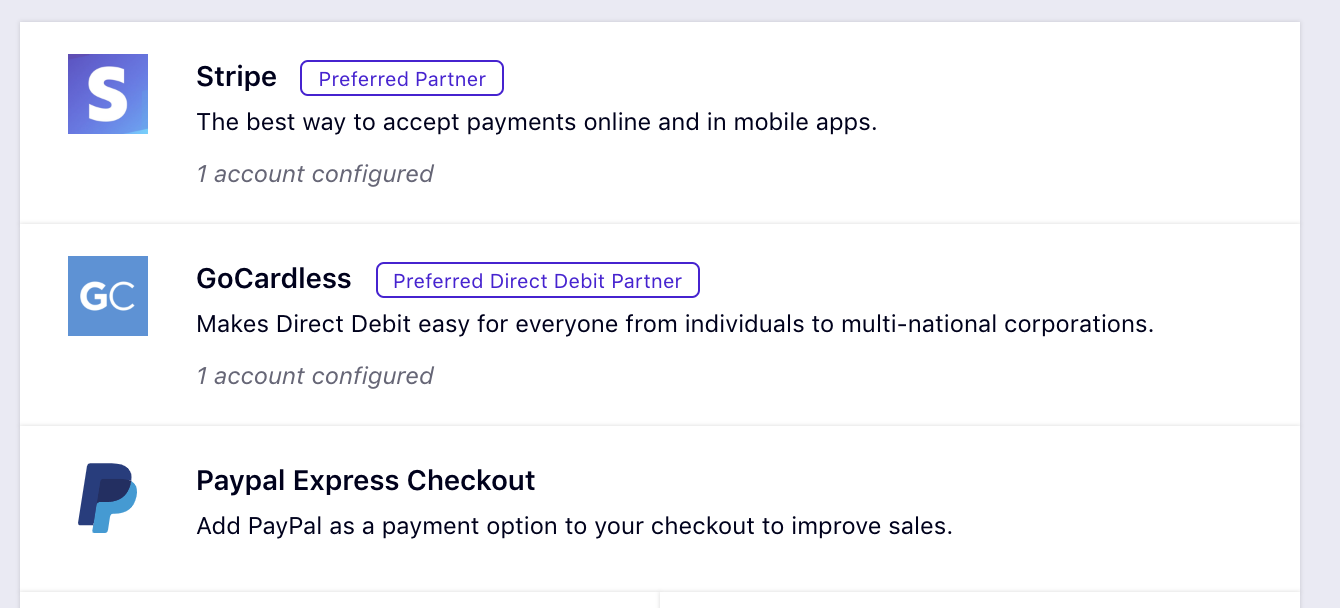Select GoCardless's 1 account configured text
The image size is (1340, 608).
tap(315, 376)
